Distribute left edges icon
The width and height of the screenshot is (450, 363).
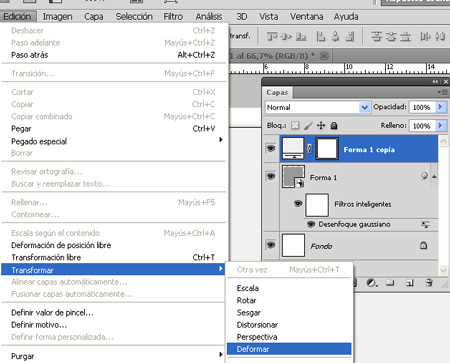425,36
